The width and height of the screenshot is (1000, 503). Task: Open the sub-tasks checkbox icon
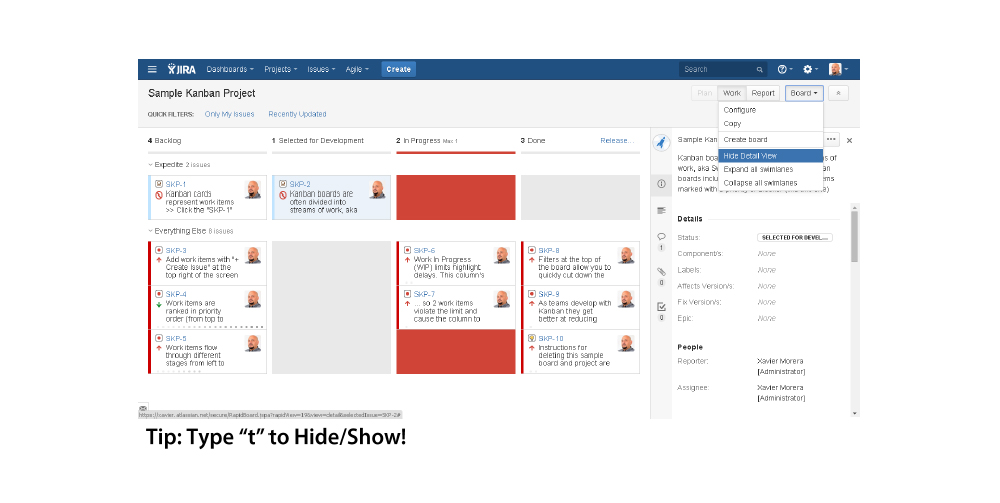click(x=661, y=307)
